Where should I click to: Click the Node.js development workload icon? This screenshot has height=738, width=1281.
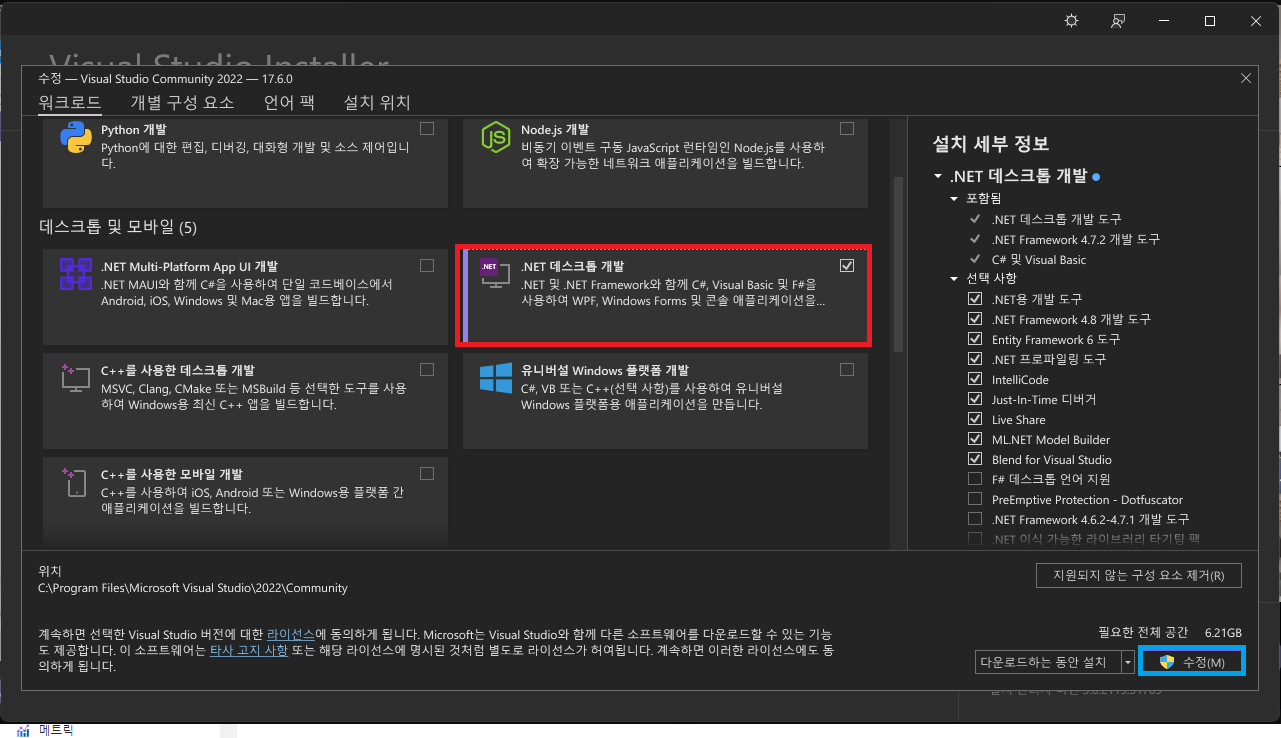[x=496, y=138]
